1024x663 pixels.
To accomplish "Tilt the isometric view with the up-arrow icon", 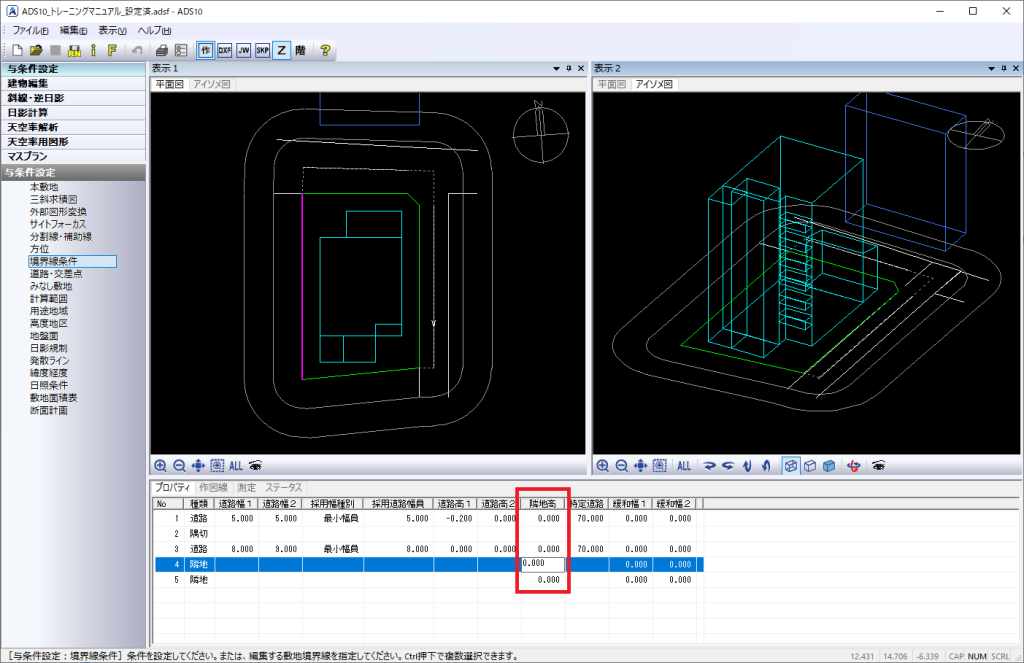I will click(x=747, y=466).
